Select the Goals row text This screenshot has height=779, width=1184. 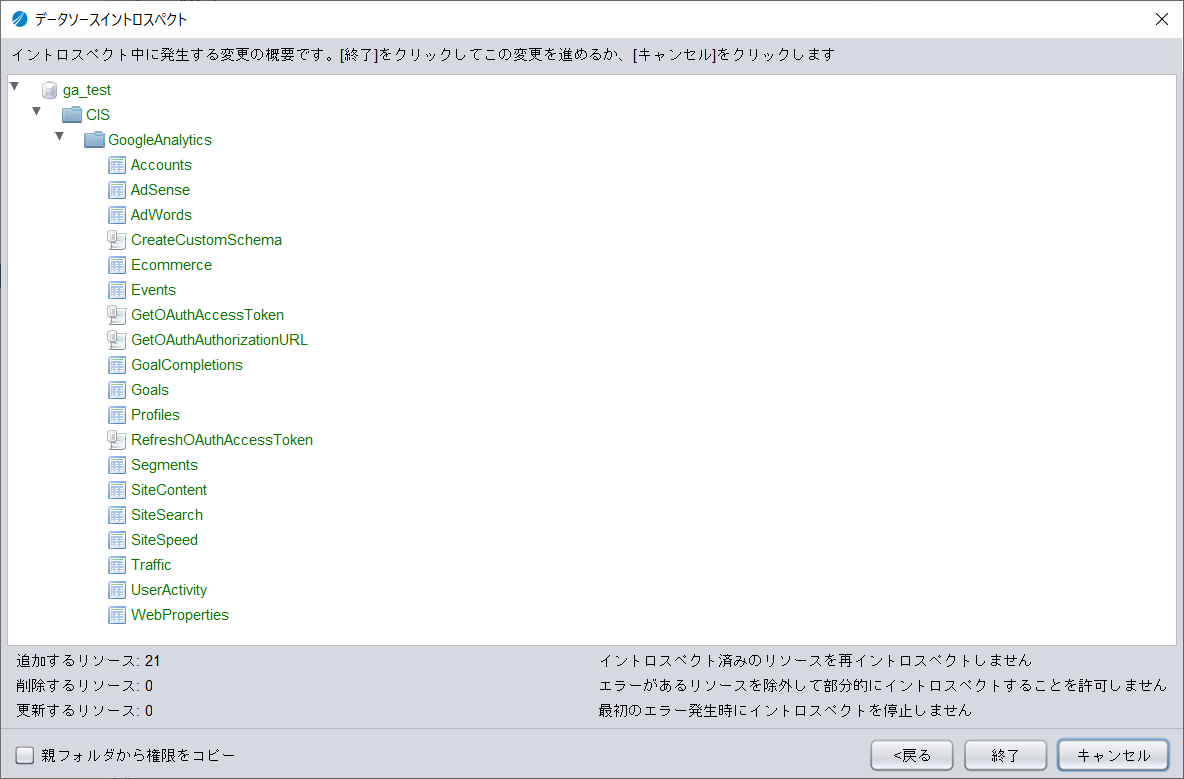pyautogui.click(x=150, y=390)
